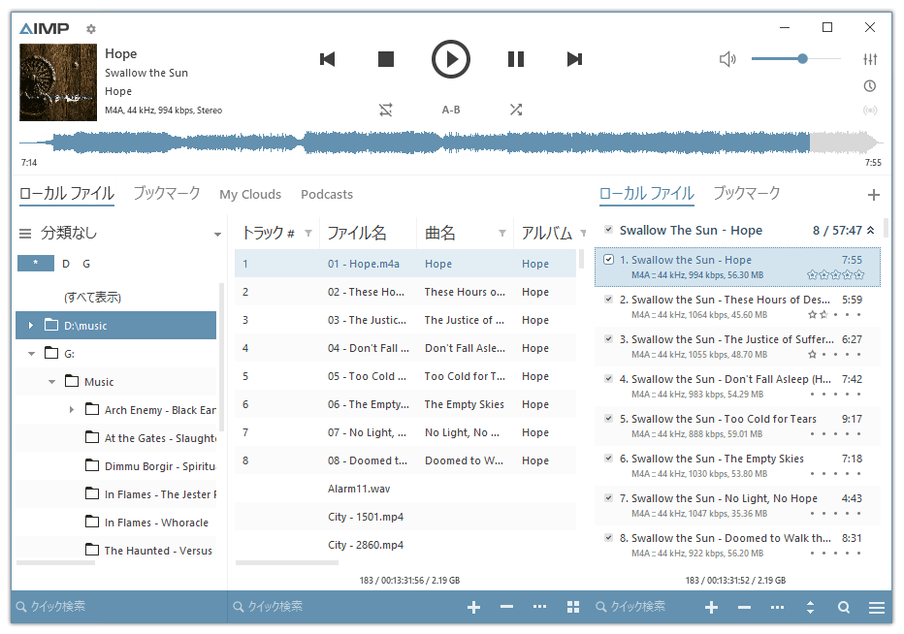This screenshot has height=634, width=904.
Task: Add files with library plus icon
Action: [474, 607]
